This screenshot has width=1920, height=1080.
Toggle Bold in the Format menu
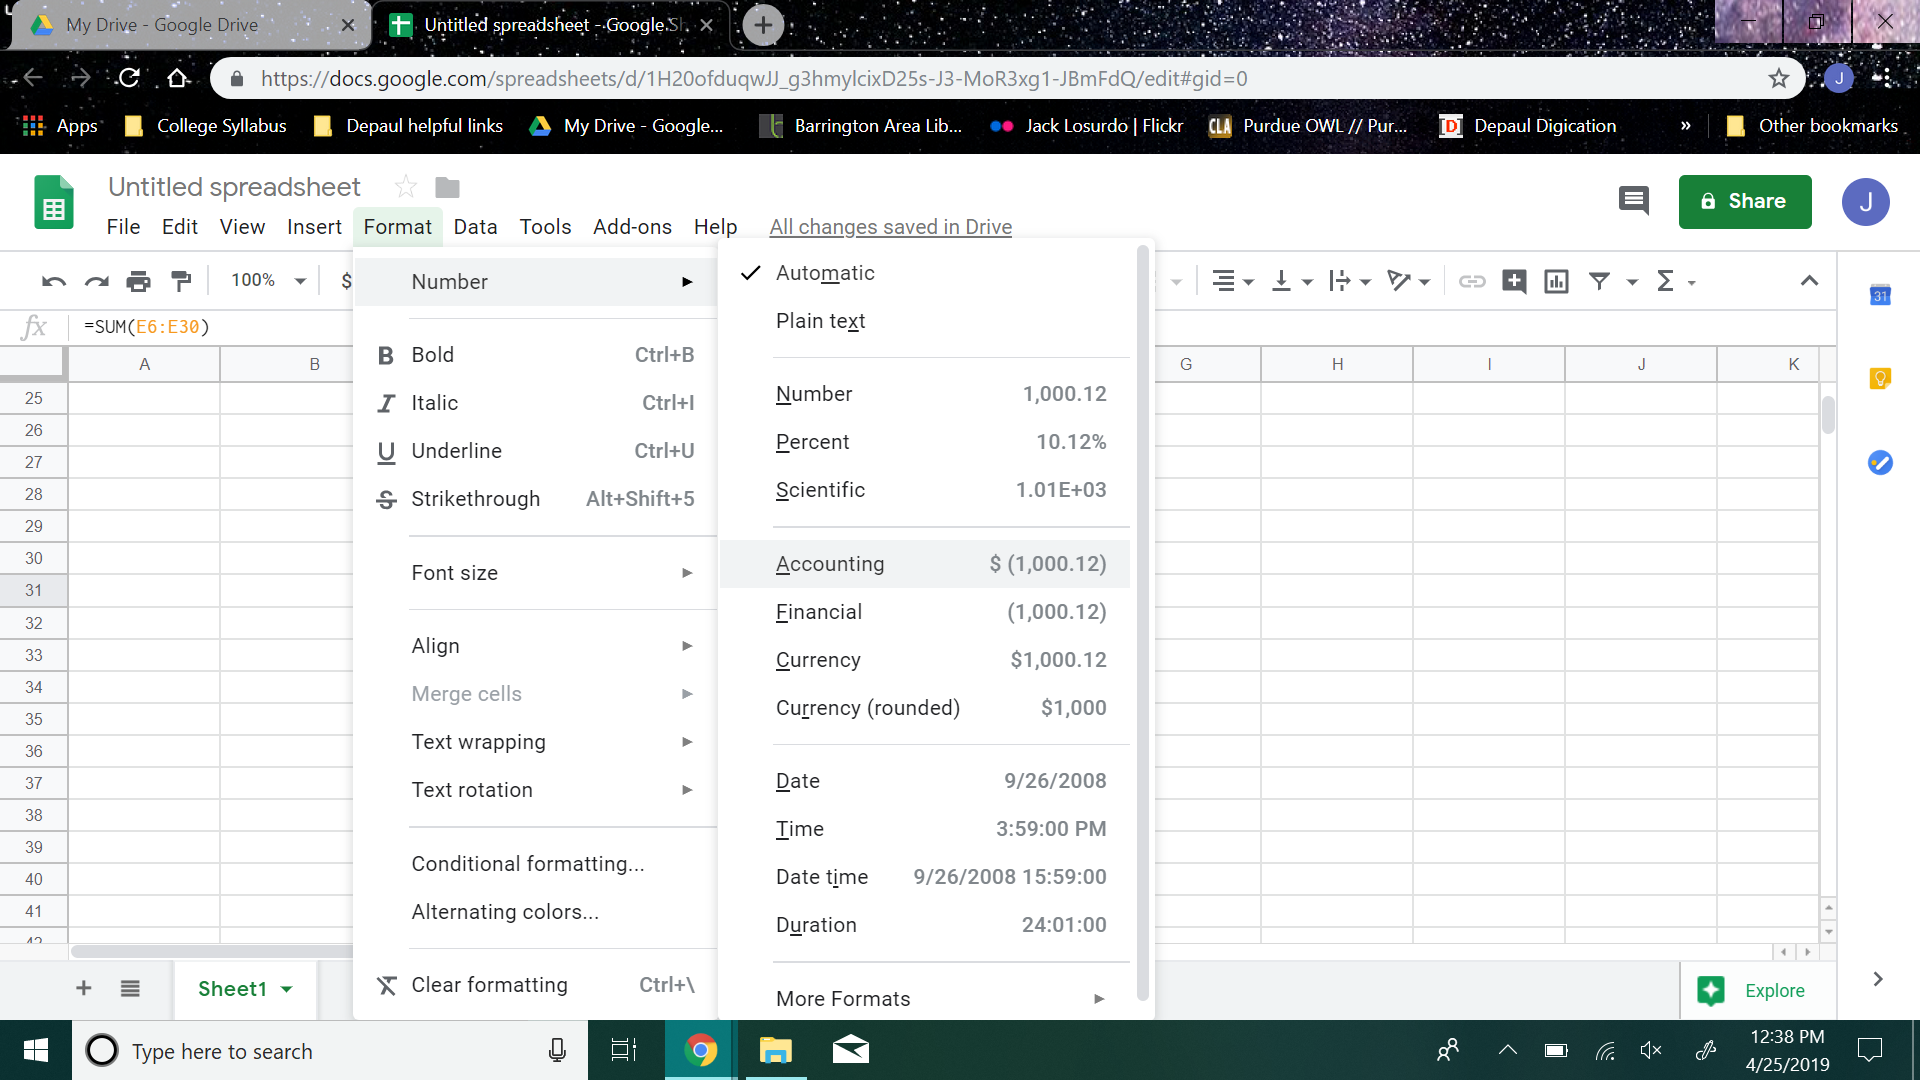[x=535, y=355]
